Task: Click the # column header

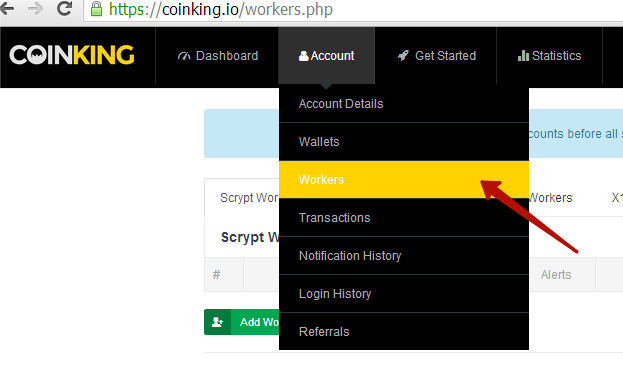Action: (217, 275)
